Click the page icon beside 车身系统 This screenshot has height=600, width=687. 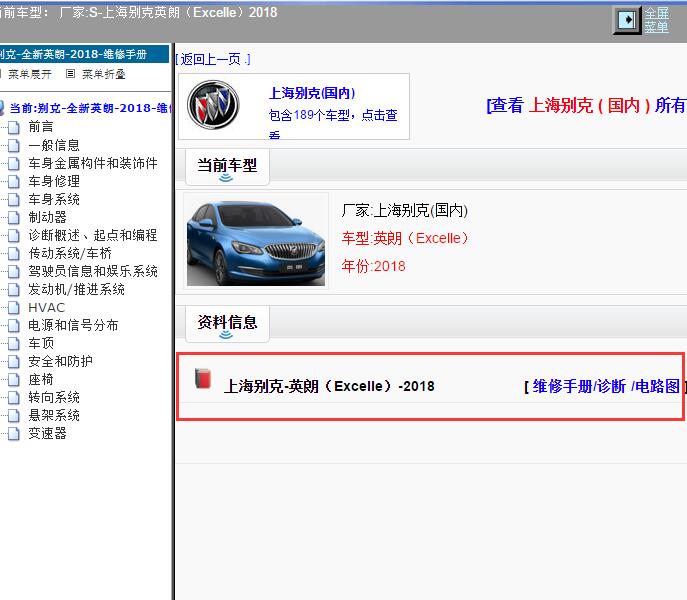pyautogui.click(x=14, y=199)
